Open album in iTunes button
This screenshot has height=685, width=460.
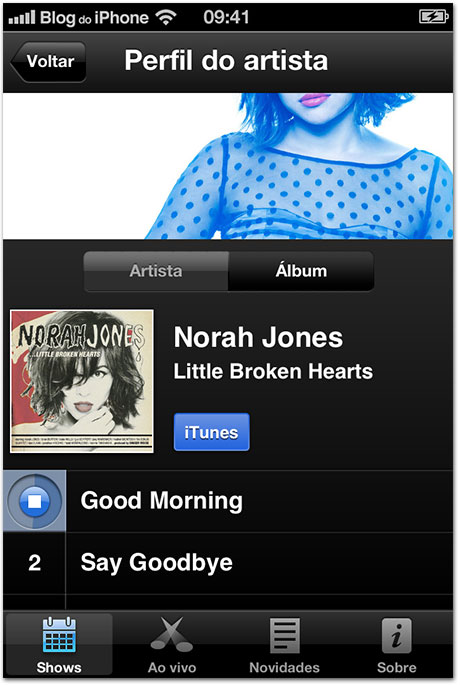211,432
